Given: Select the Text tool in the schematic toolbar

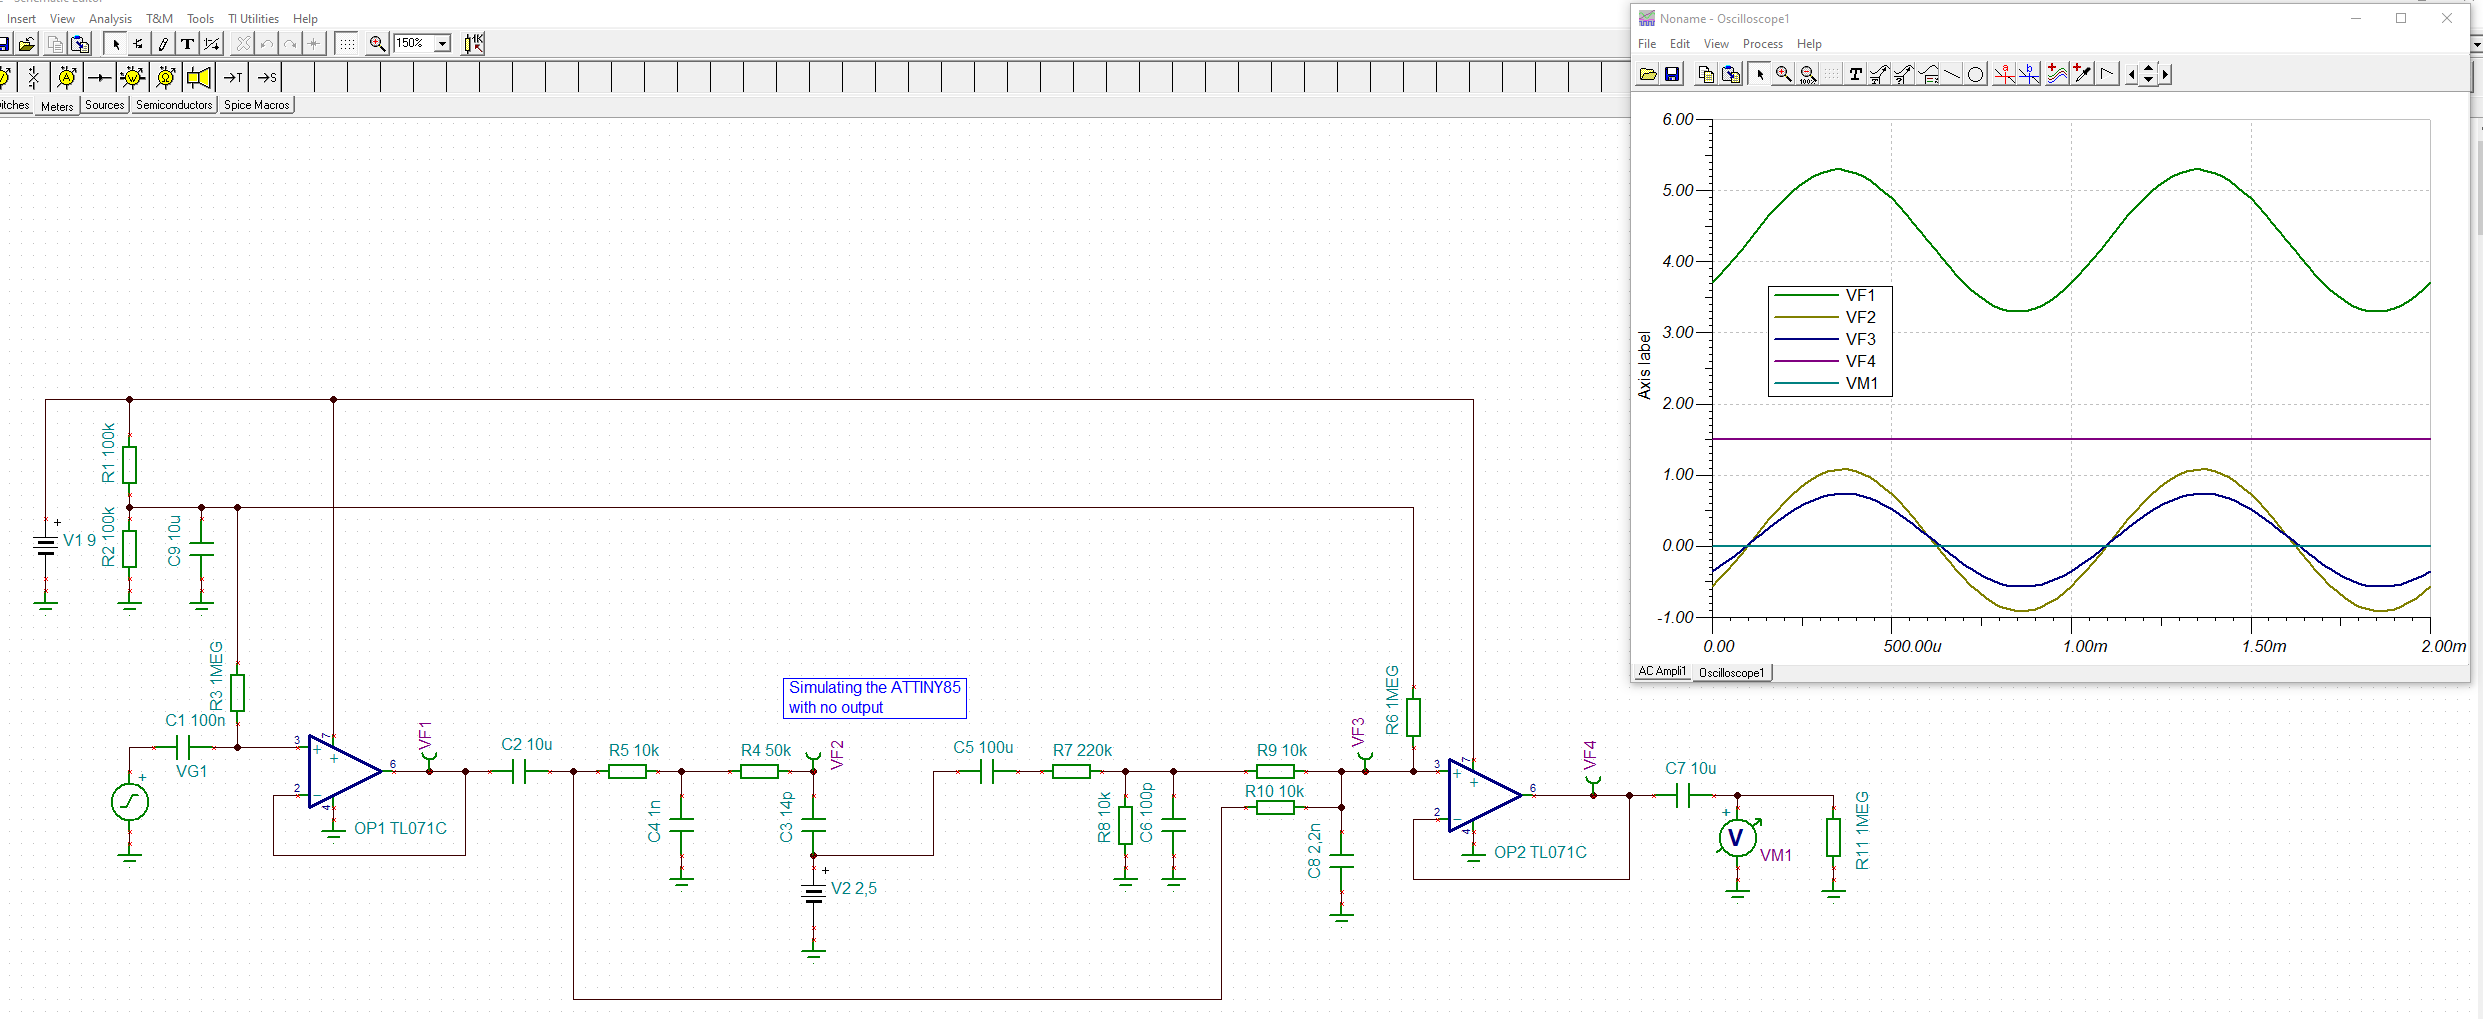Looking at the screenshot, I should pos(186,43).
